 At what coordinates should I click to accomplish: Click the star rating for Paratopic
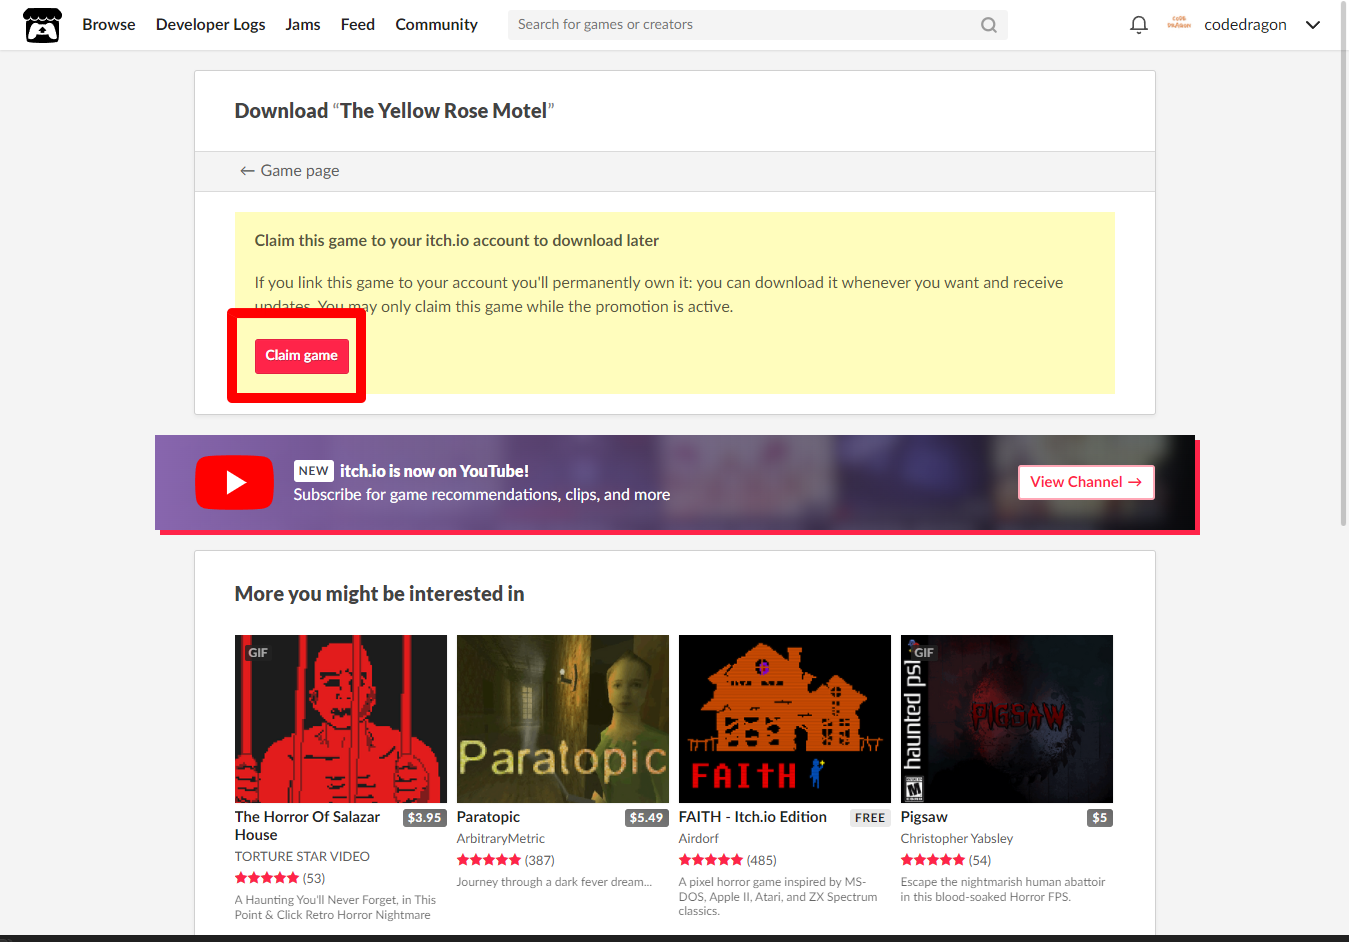coord(489,860)
